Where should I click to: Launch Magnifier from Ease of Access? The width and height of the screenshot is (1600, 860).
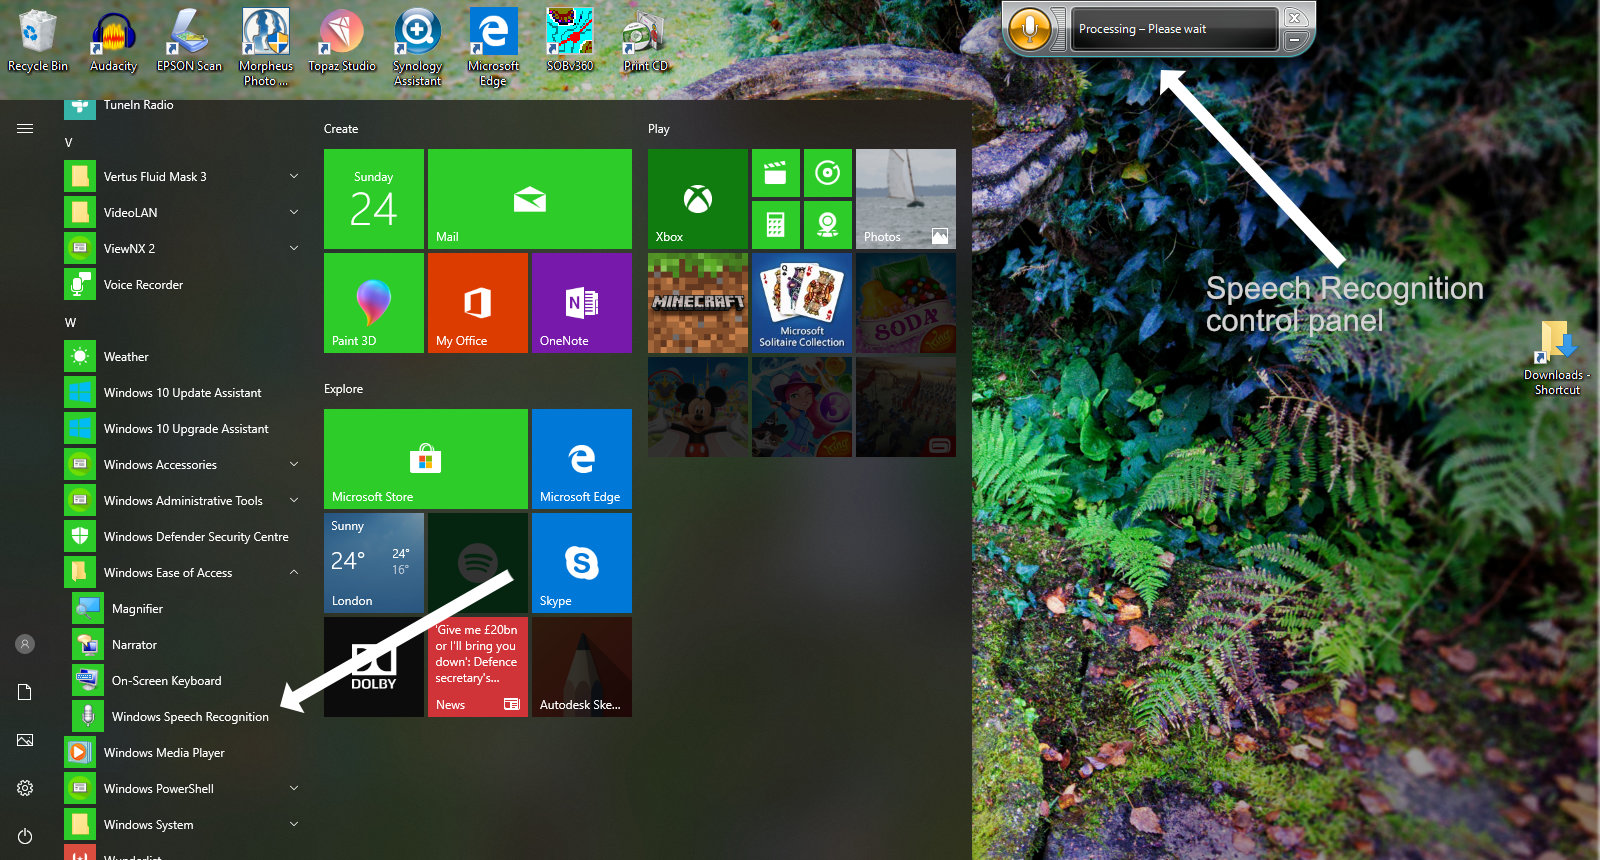click(x=185, y=608)
